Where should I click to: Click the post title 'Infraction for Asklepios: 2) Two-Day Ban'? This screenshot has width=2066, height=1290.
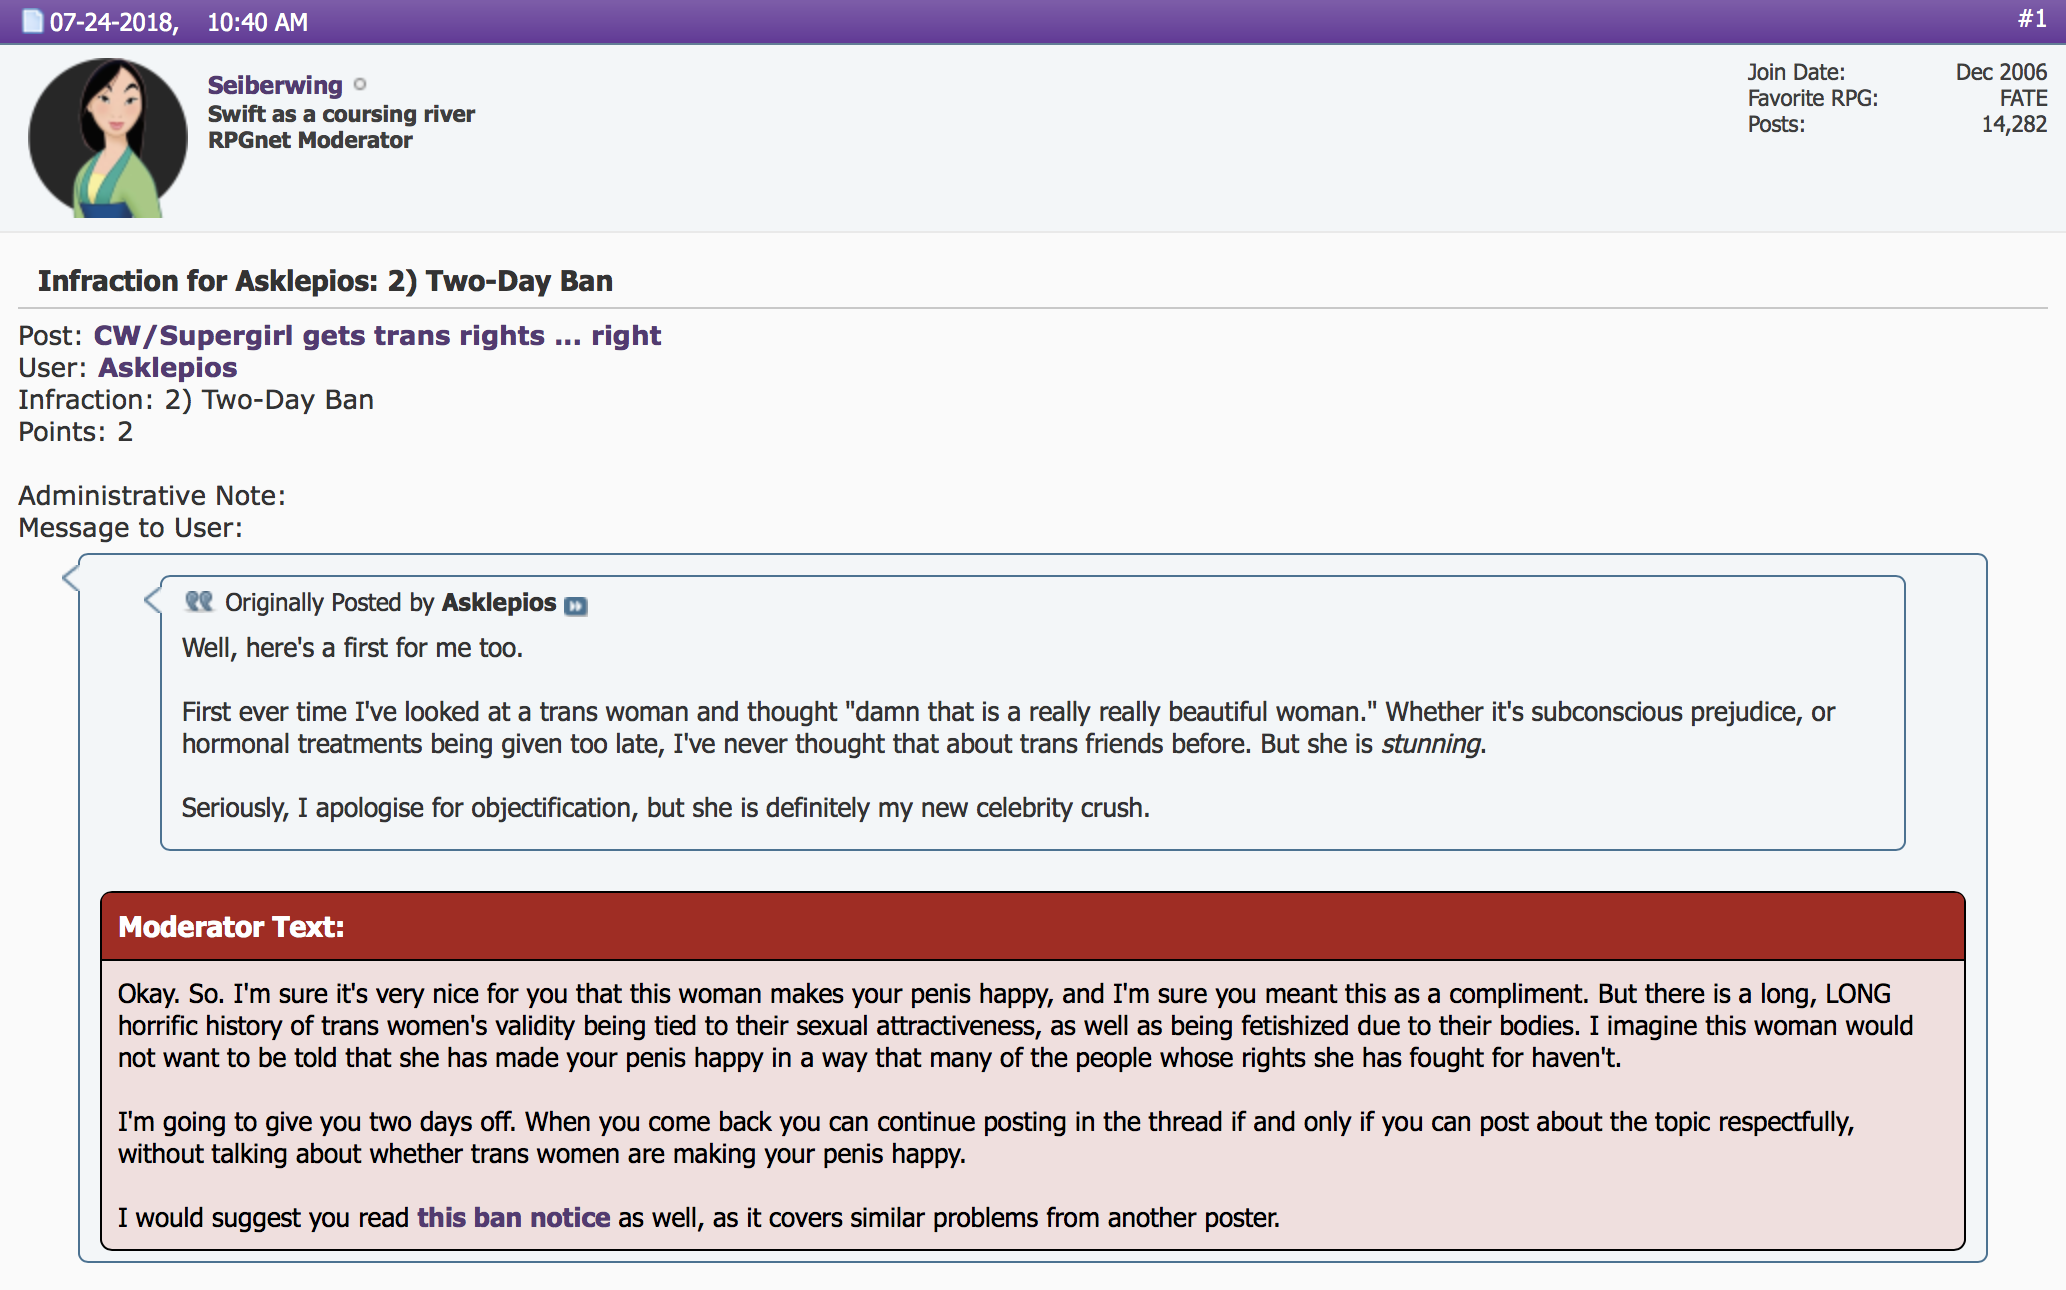[x=325, y=281]
